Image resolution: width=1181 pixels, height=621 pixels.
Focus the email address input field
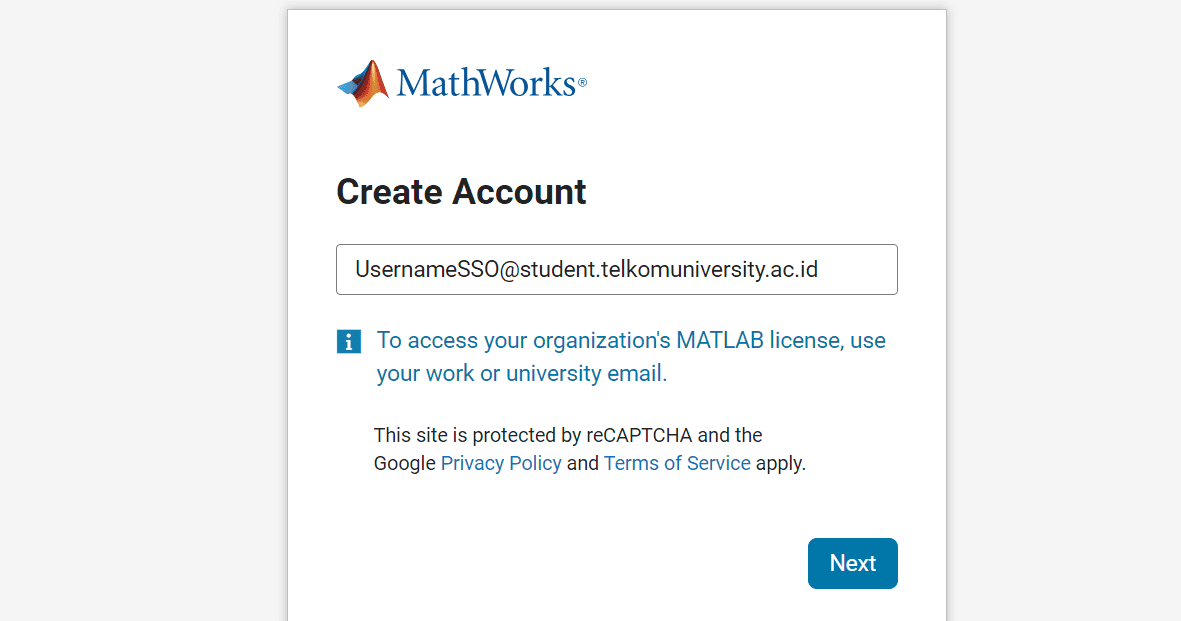coord(617,269)
